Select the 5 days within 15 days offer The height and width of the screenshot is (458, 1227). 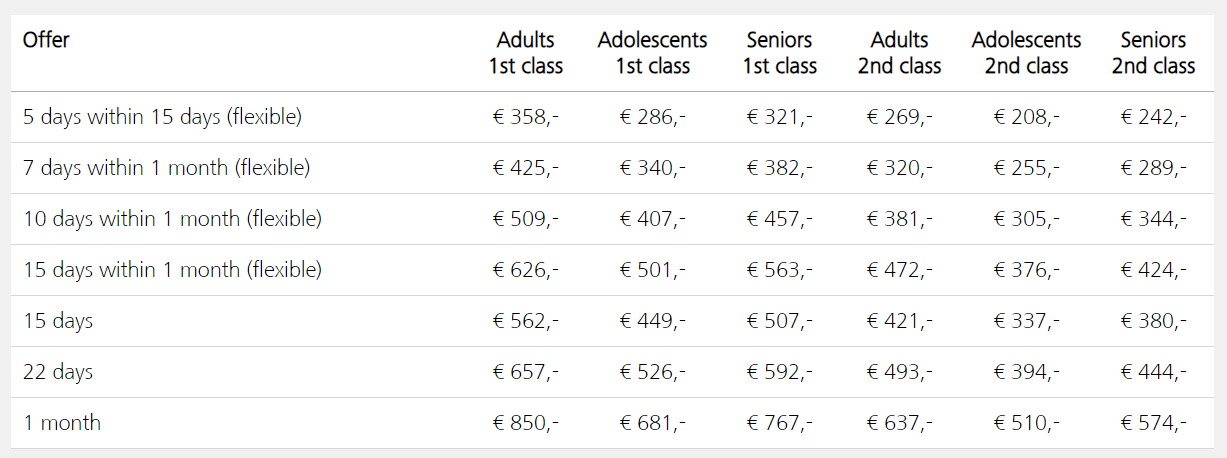162,117
